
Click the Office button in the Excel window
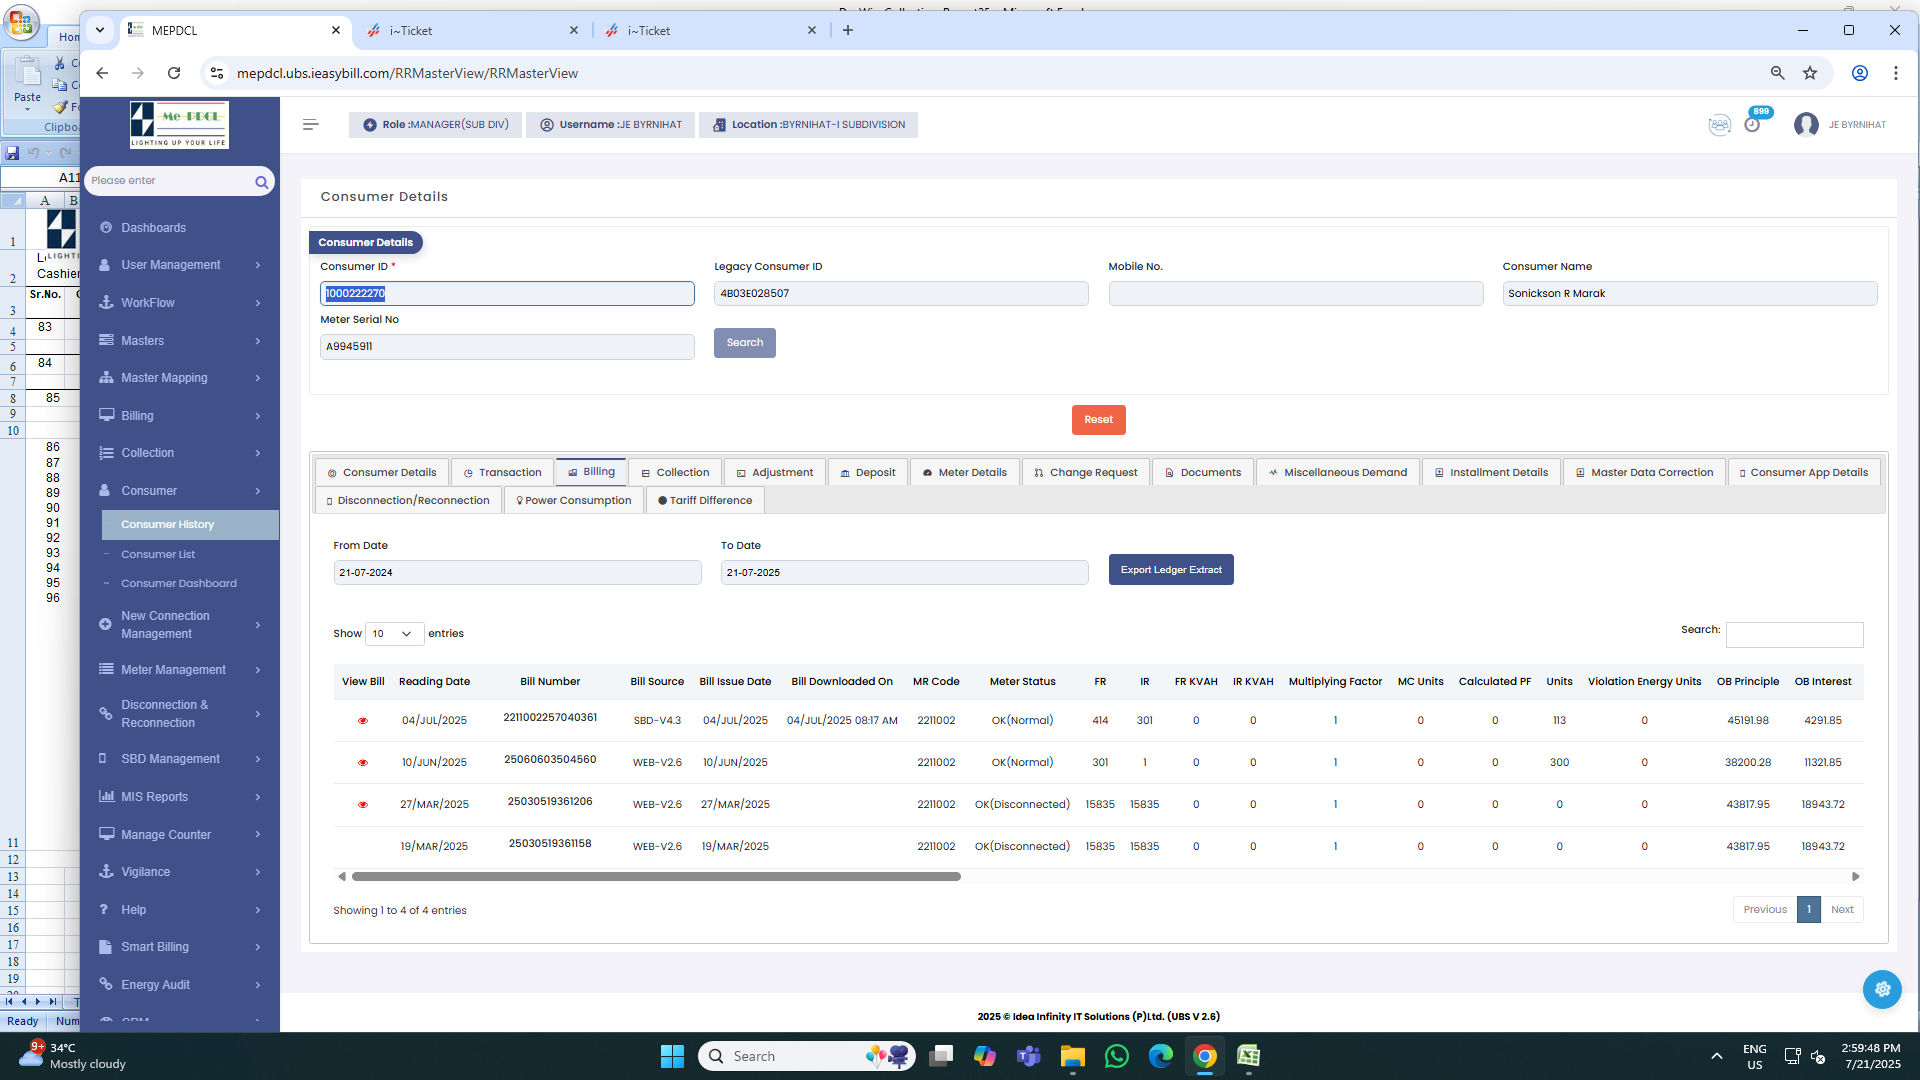coord(21,23)
